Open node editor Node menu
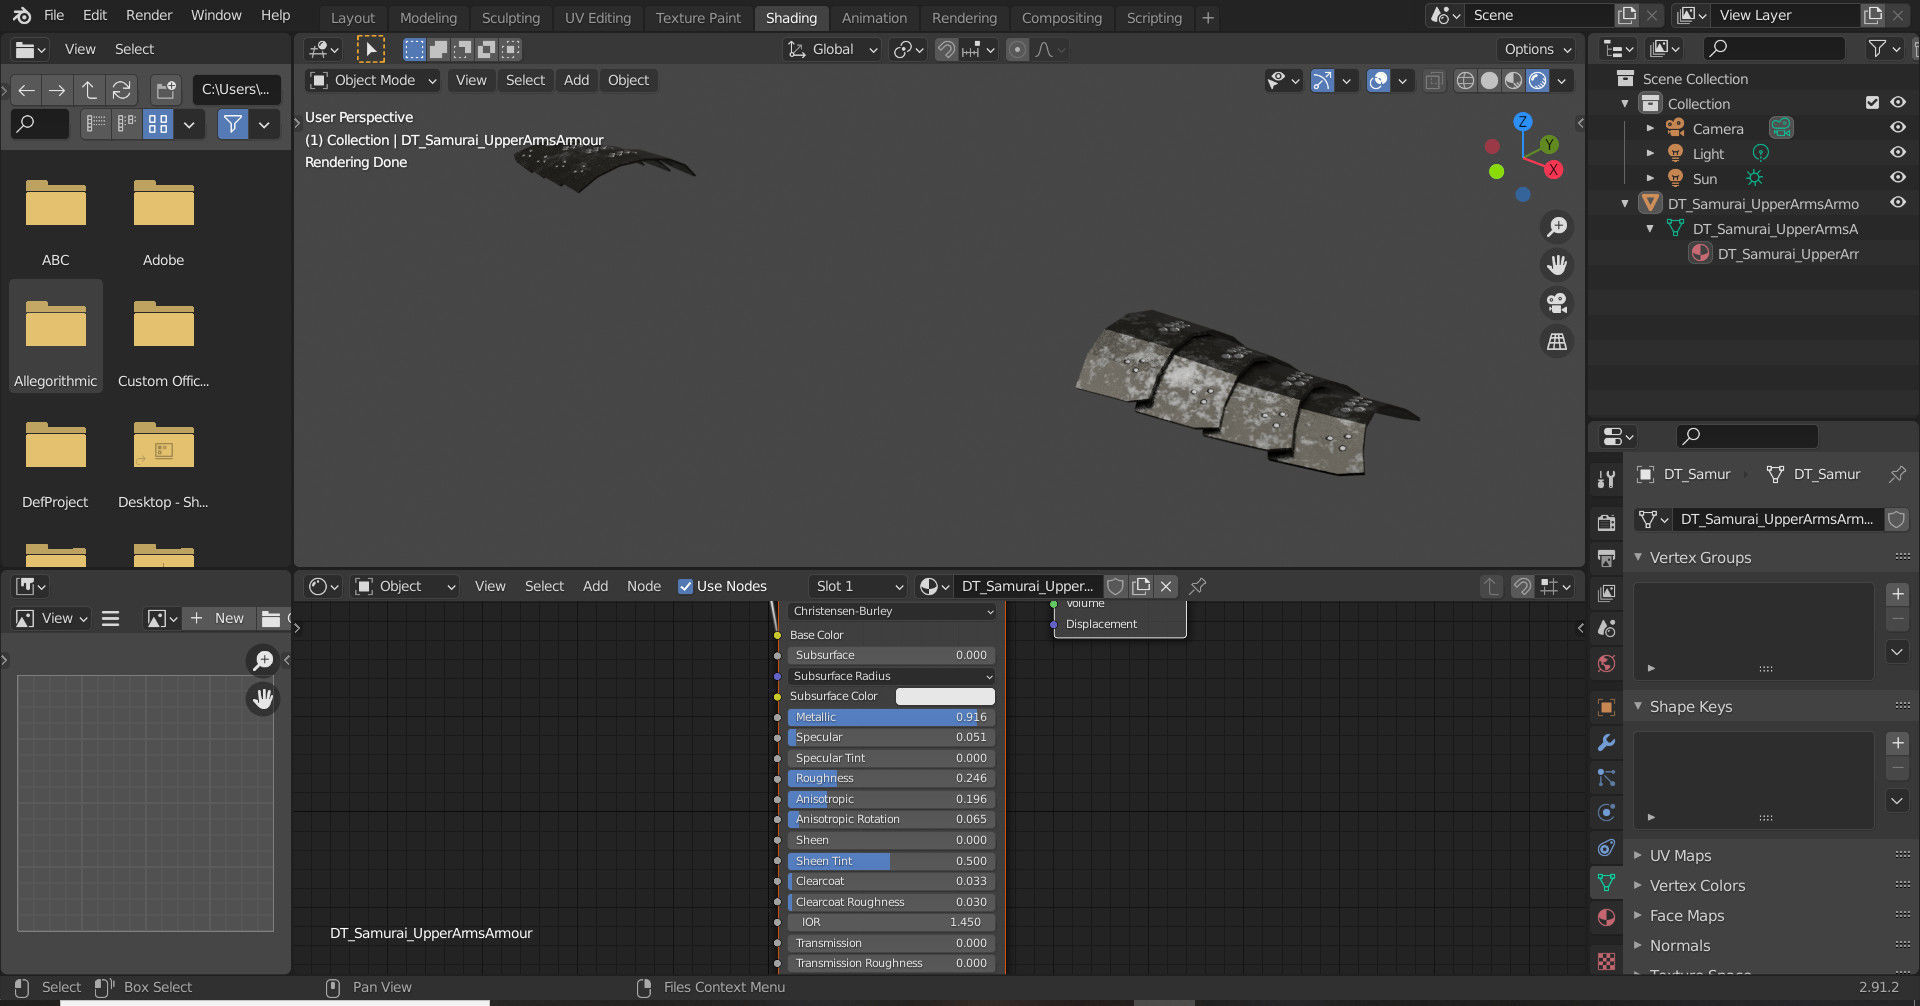The width and height of the screenshot is (1920, 1006). (x=644, y=587)
